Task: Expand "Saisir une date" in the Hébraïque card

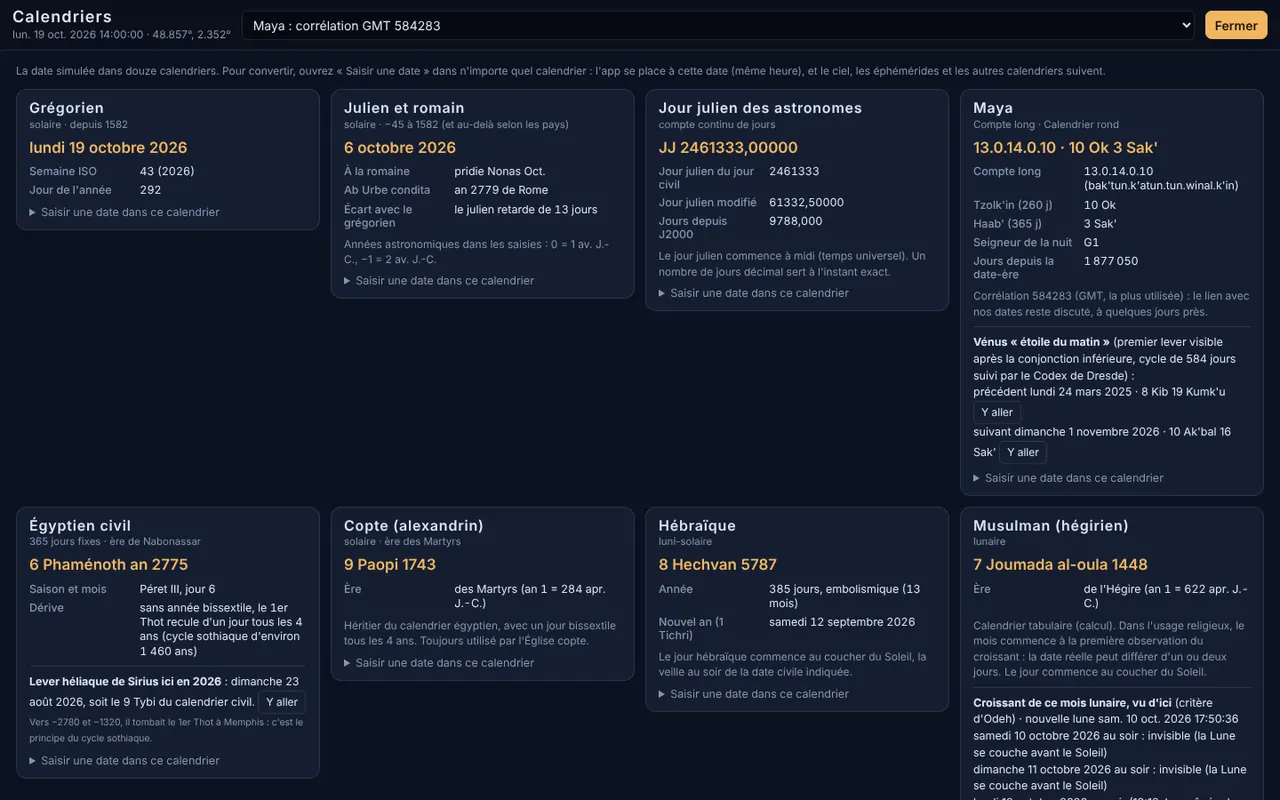Action: 754,694
